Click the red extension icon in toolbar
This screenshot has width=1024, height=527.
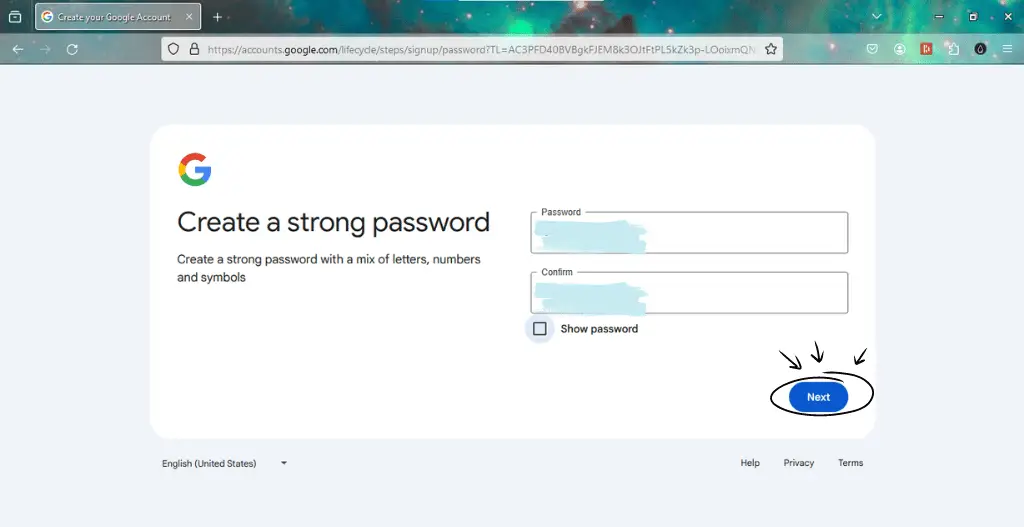(x=926, y=49)
